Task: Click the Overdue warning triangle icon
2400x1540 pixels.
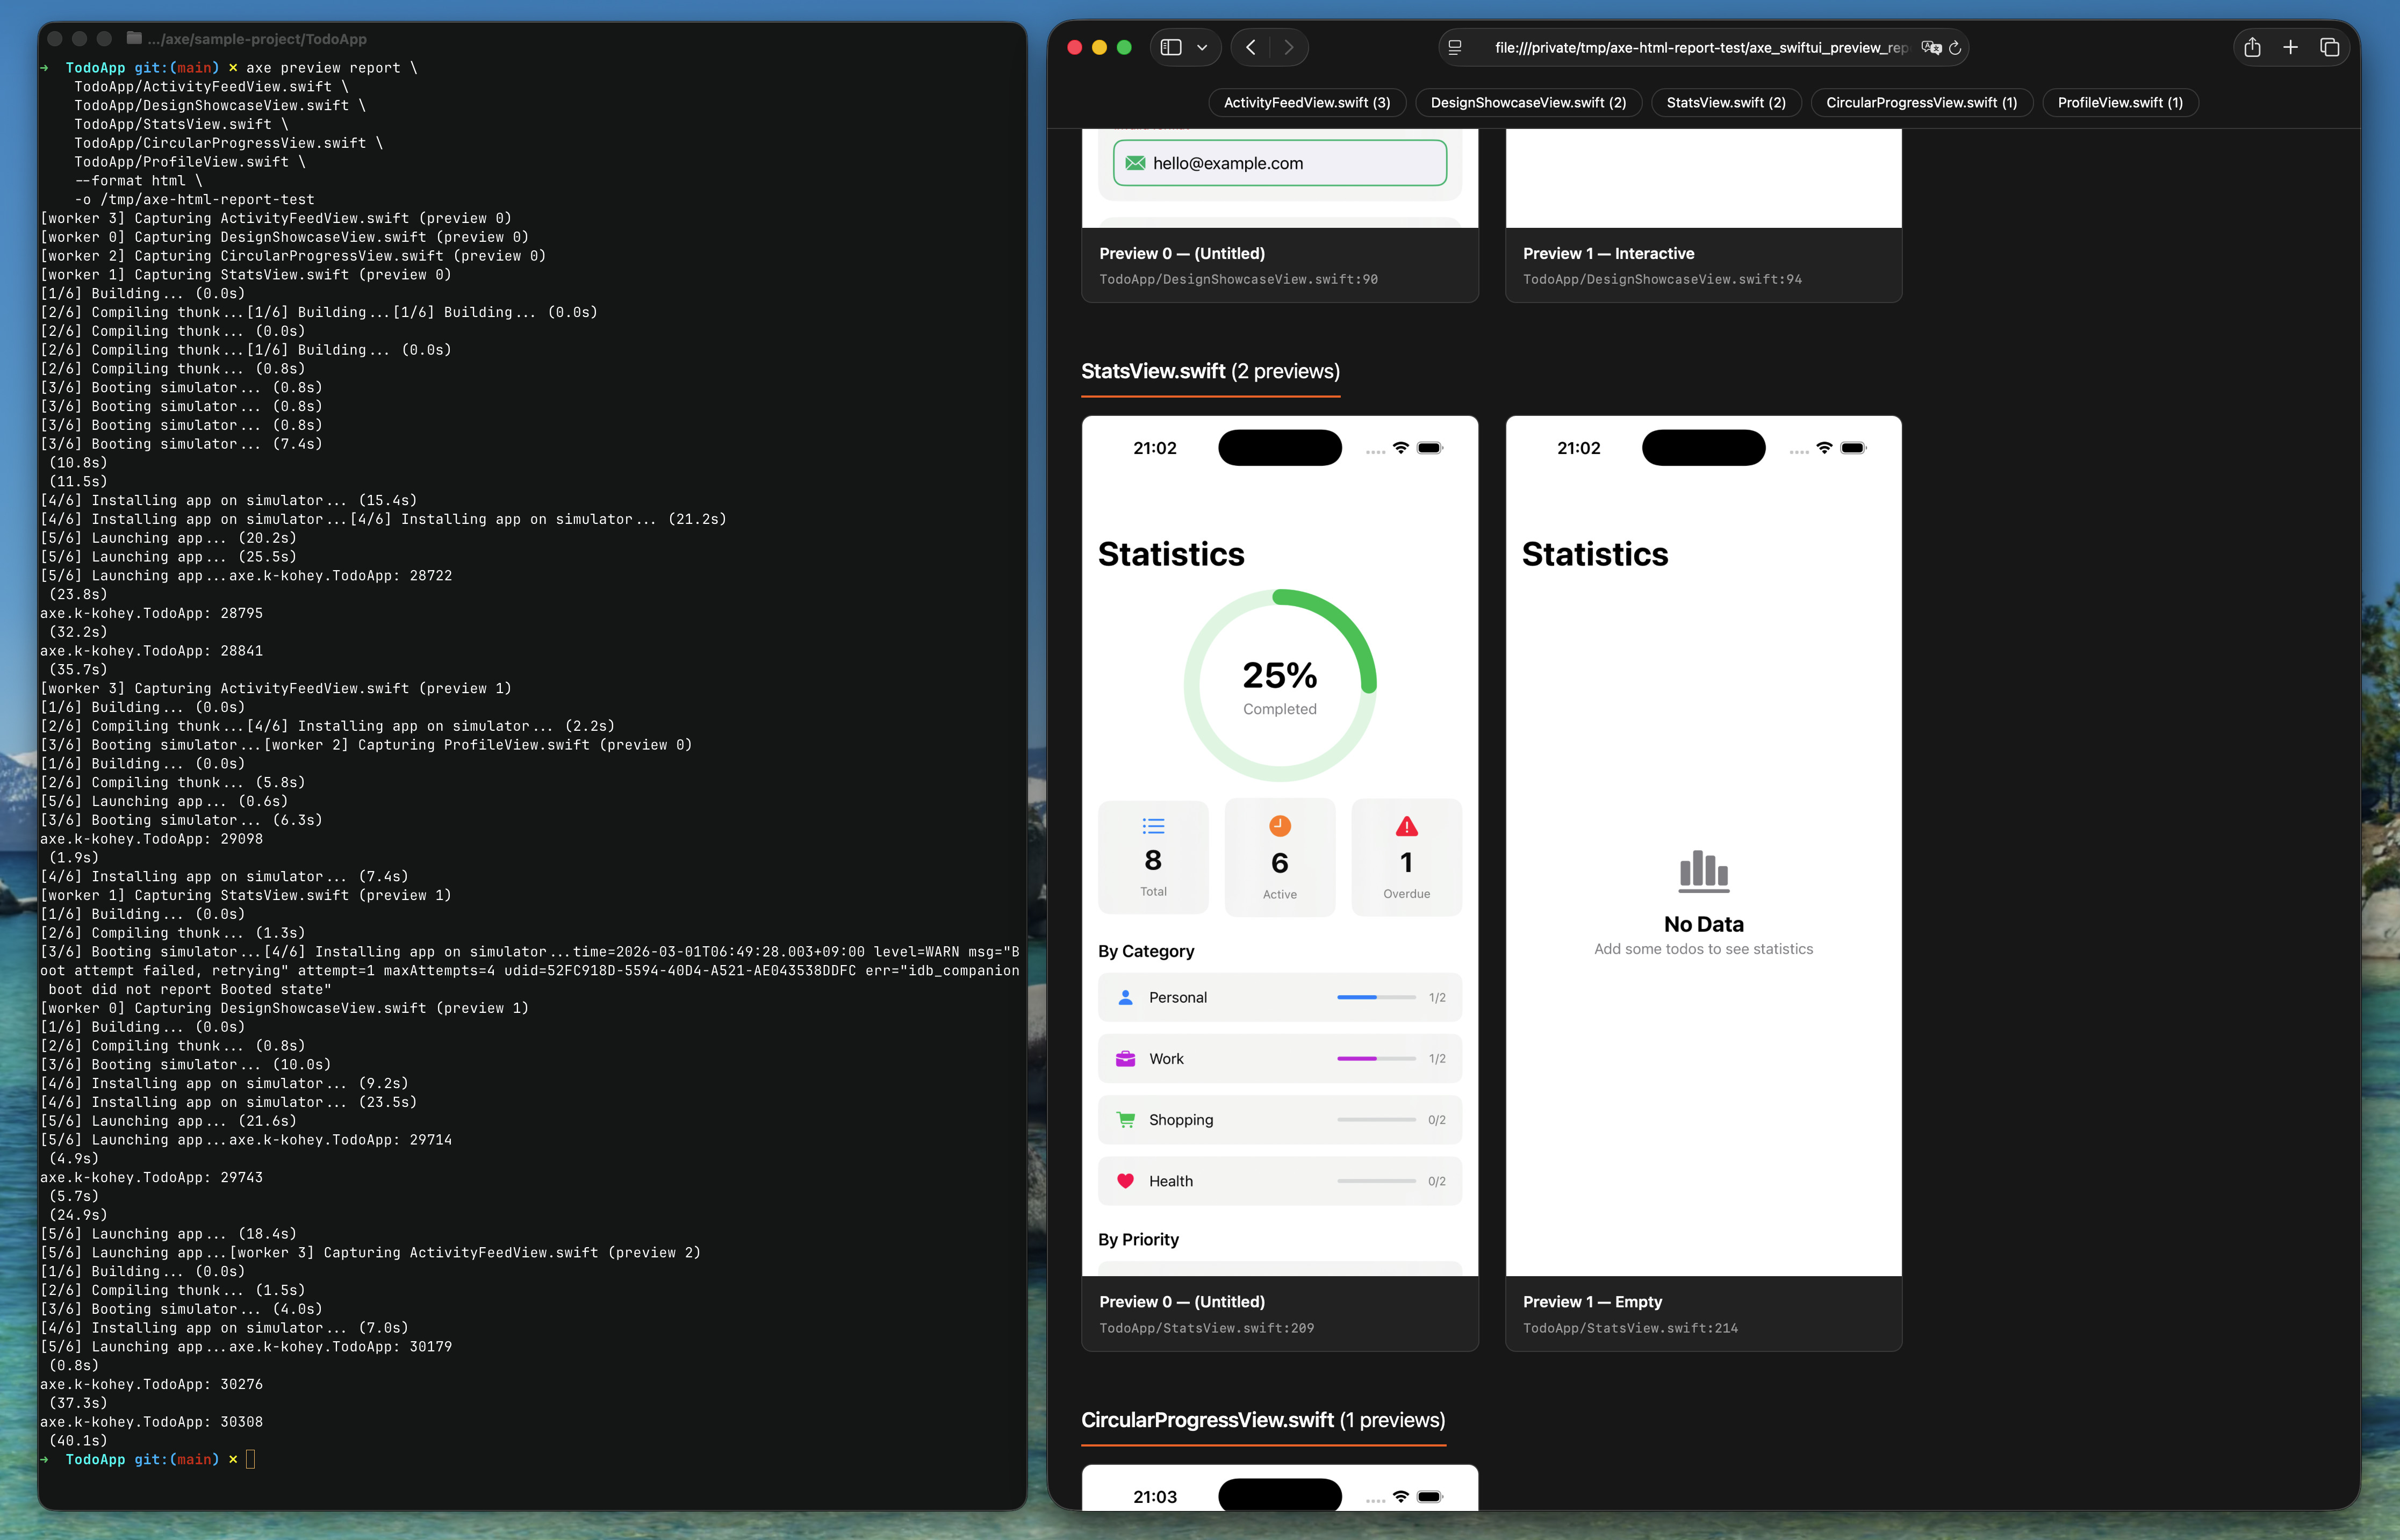Action: coord(1406,826)
